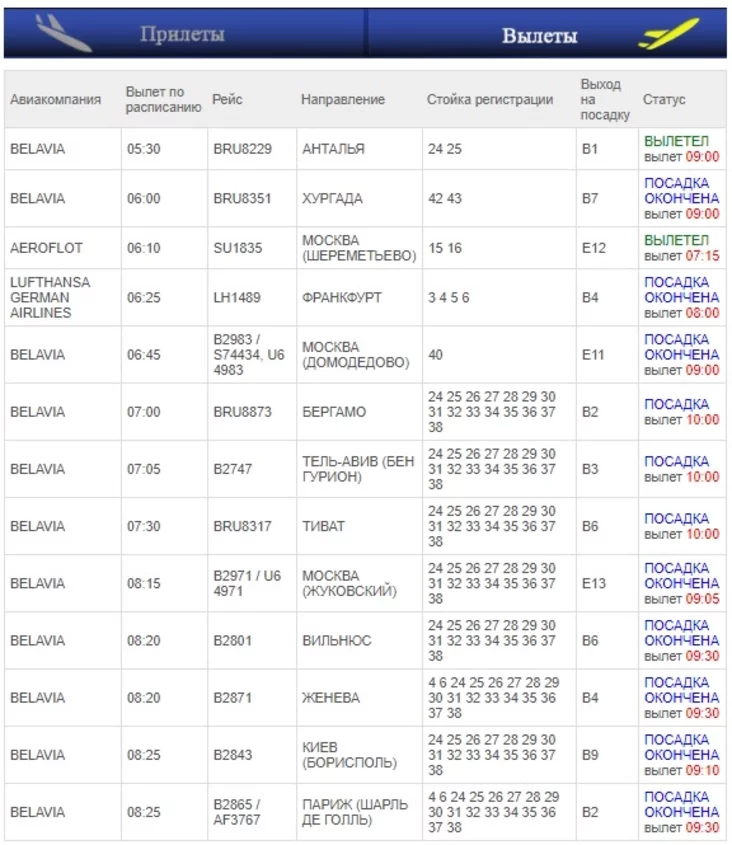Click scheduled time 06:25
This screenshot has height=845, width=732.
point(144,297)
